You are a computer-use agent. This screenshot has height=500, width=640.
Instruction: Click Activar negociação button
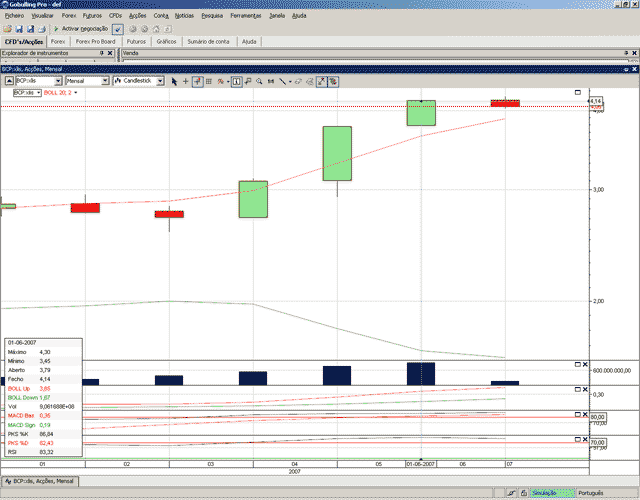(x=81, y=29)
